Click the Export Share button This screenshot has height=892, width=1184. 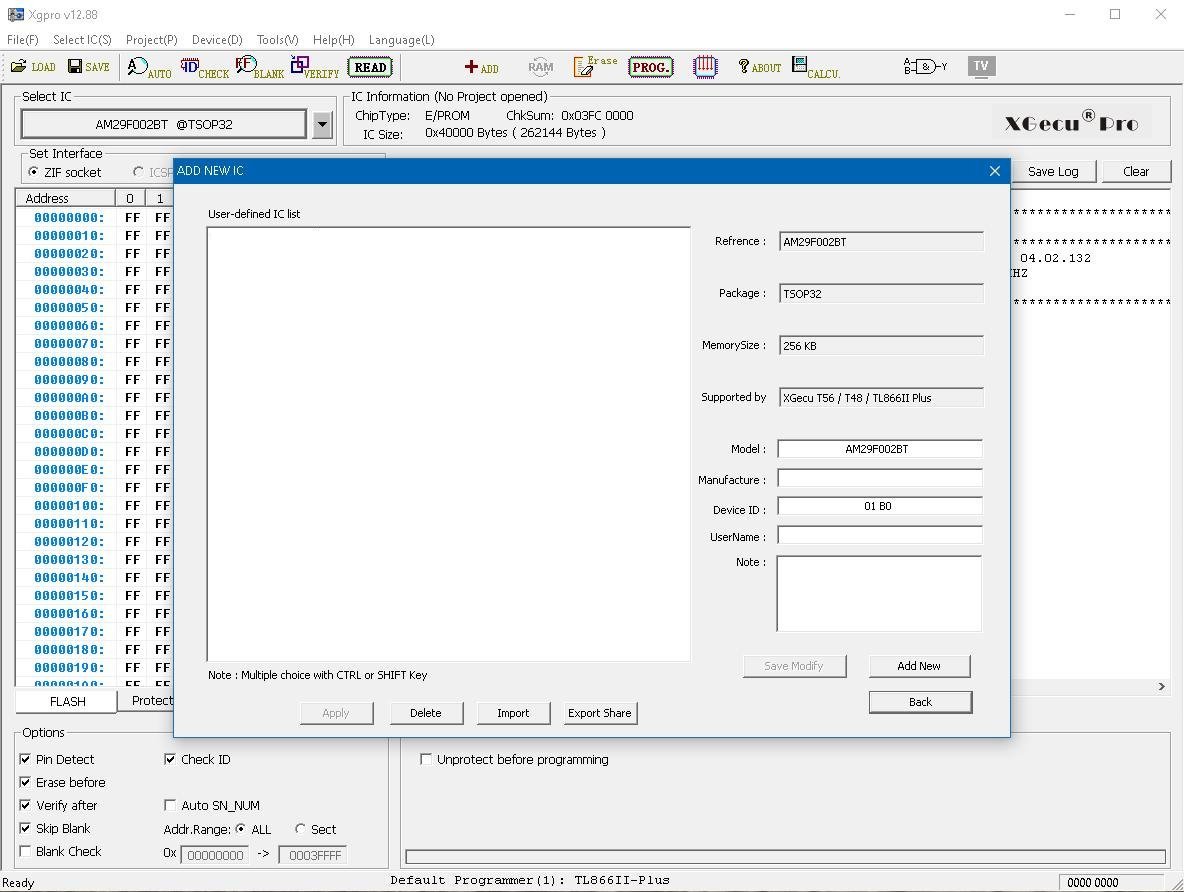tap(600, 713)
